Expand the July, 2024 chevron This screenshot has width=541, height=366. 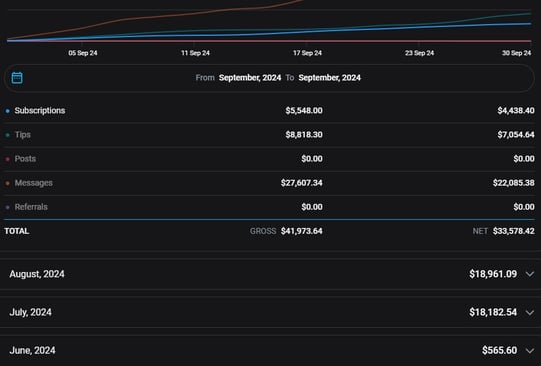click(530, 313)
